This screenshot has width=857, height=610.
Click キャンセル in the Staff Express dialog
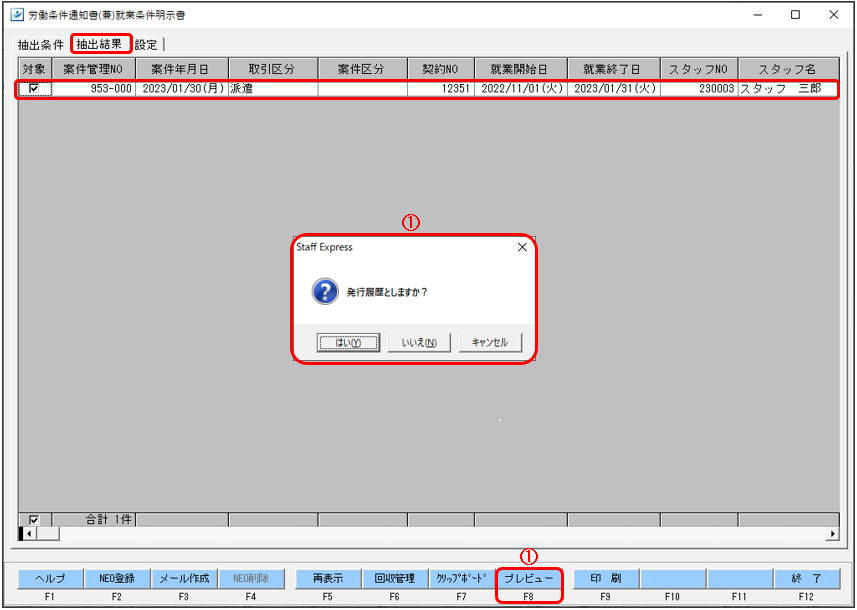490,343
